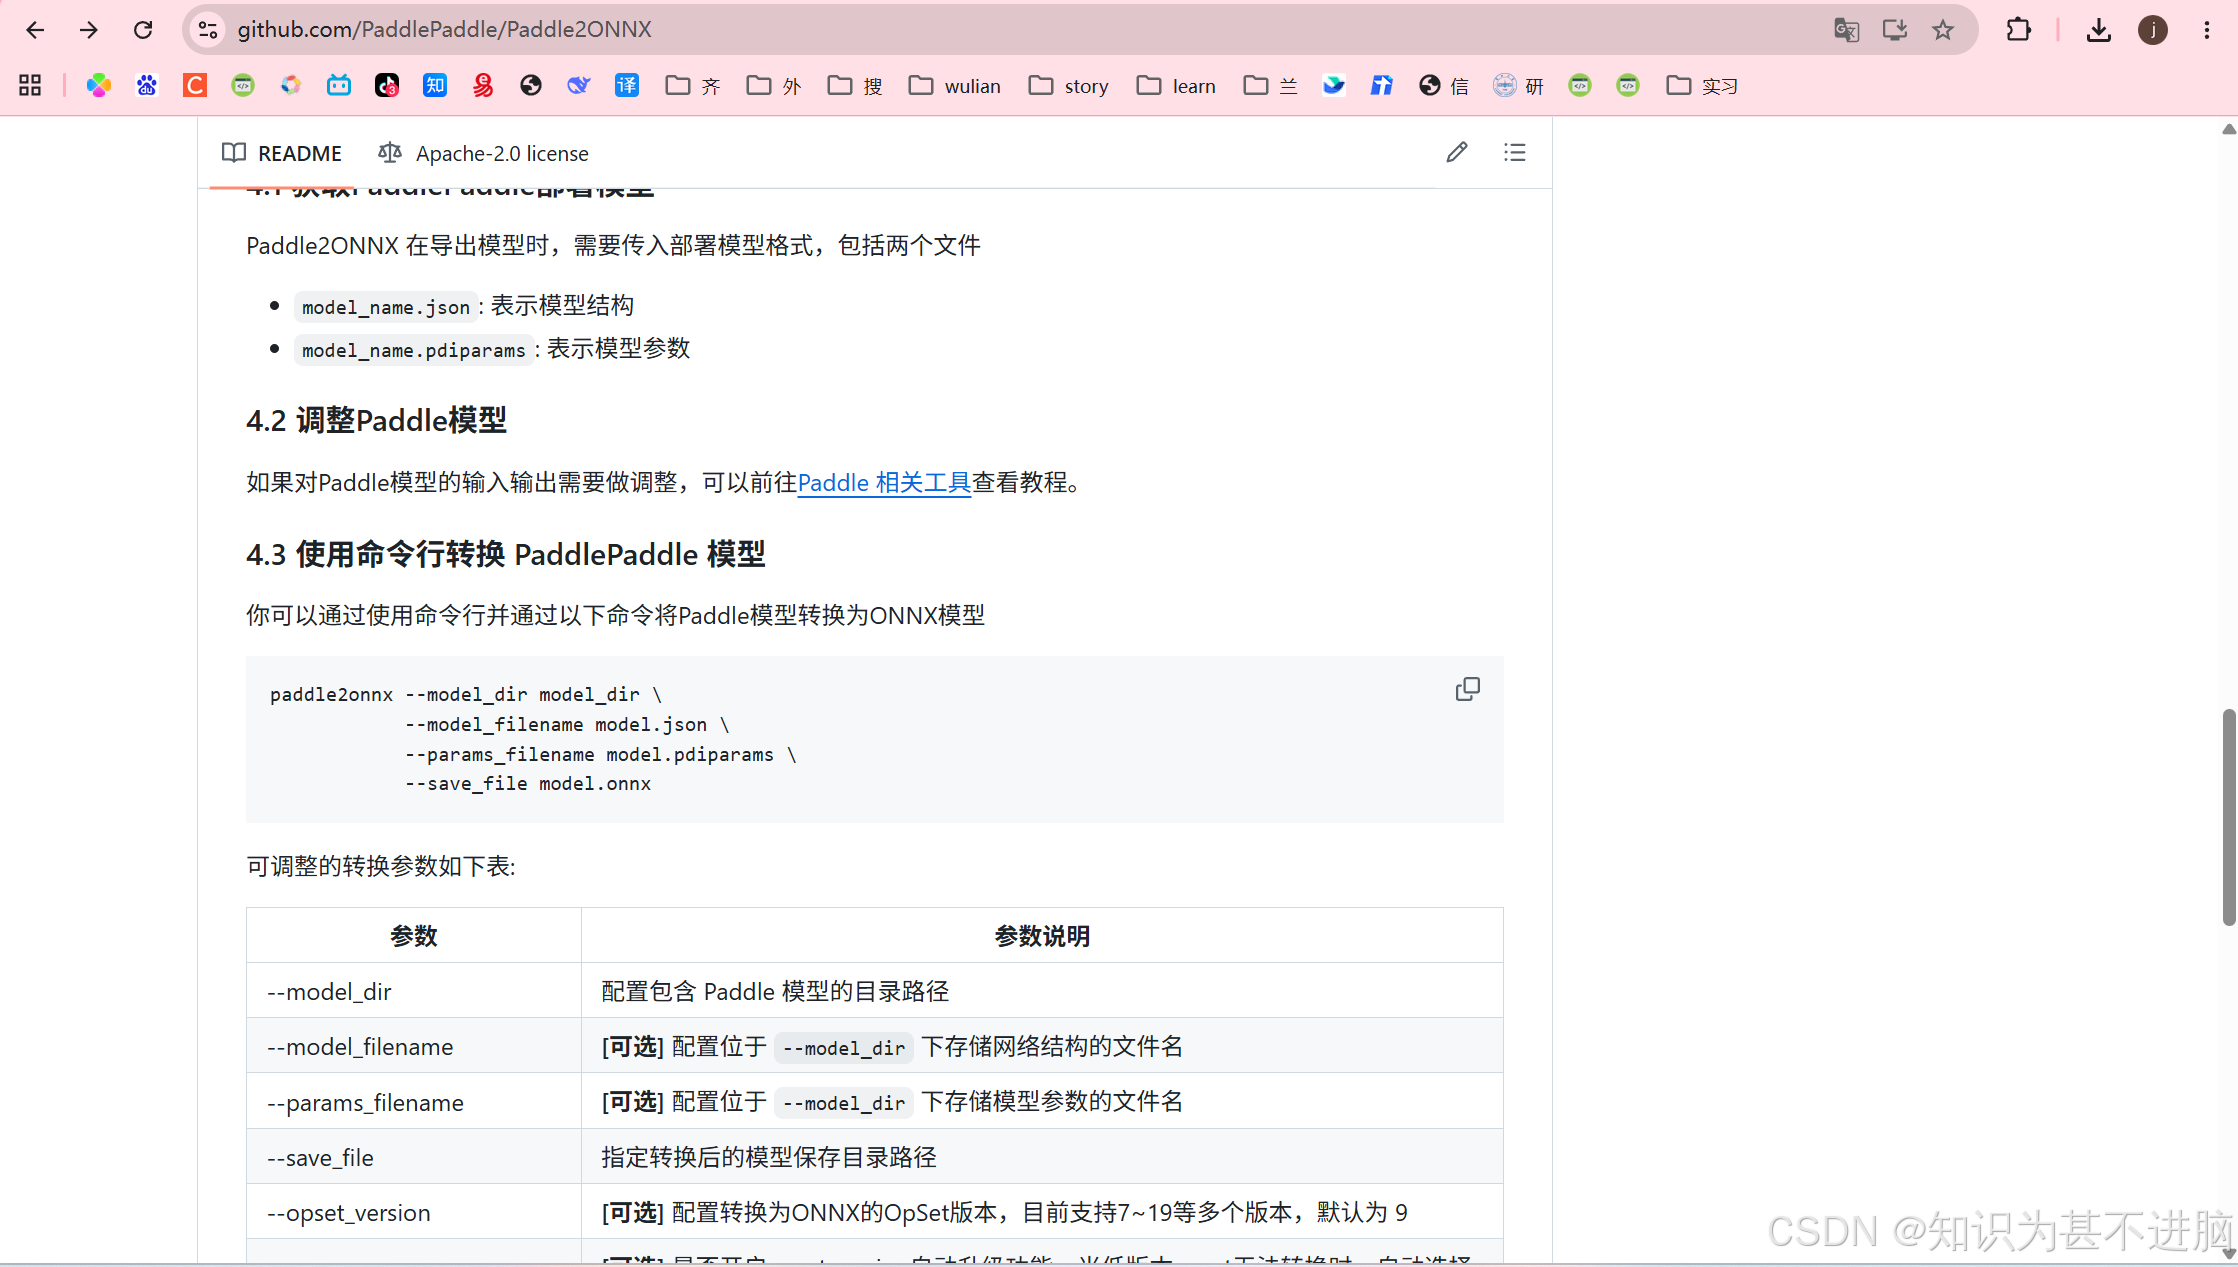Click the '4.3 使用命令行转换 PaddlePaddle 模型' heading
This screenshot has width=2238, height=1267.
506,554
